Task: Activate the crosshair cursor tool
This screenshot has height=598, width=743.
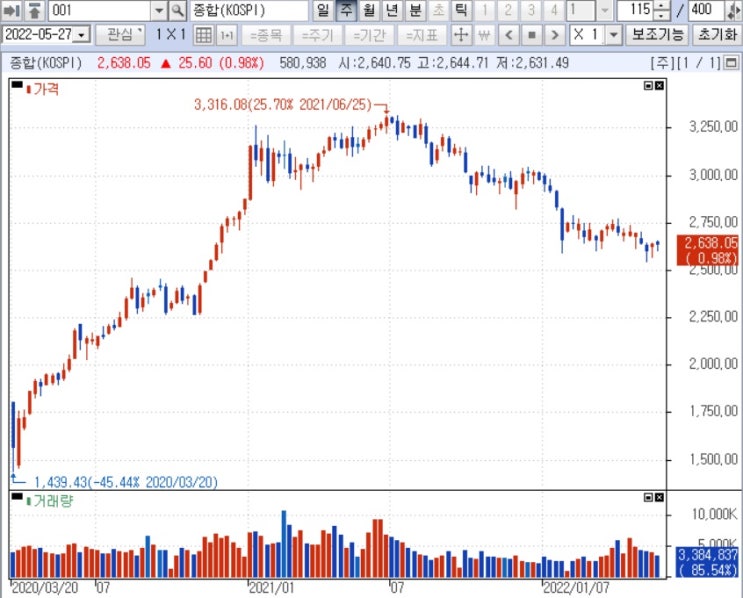Action: coord(461,35)
